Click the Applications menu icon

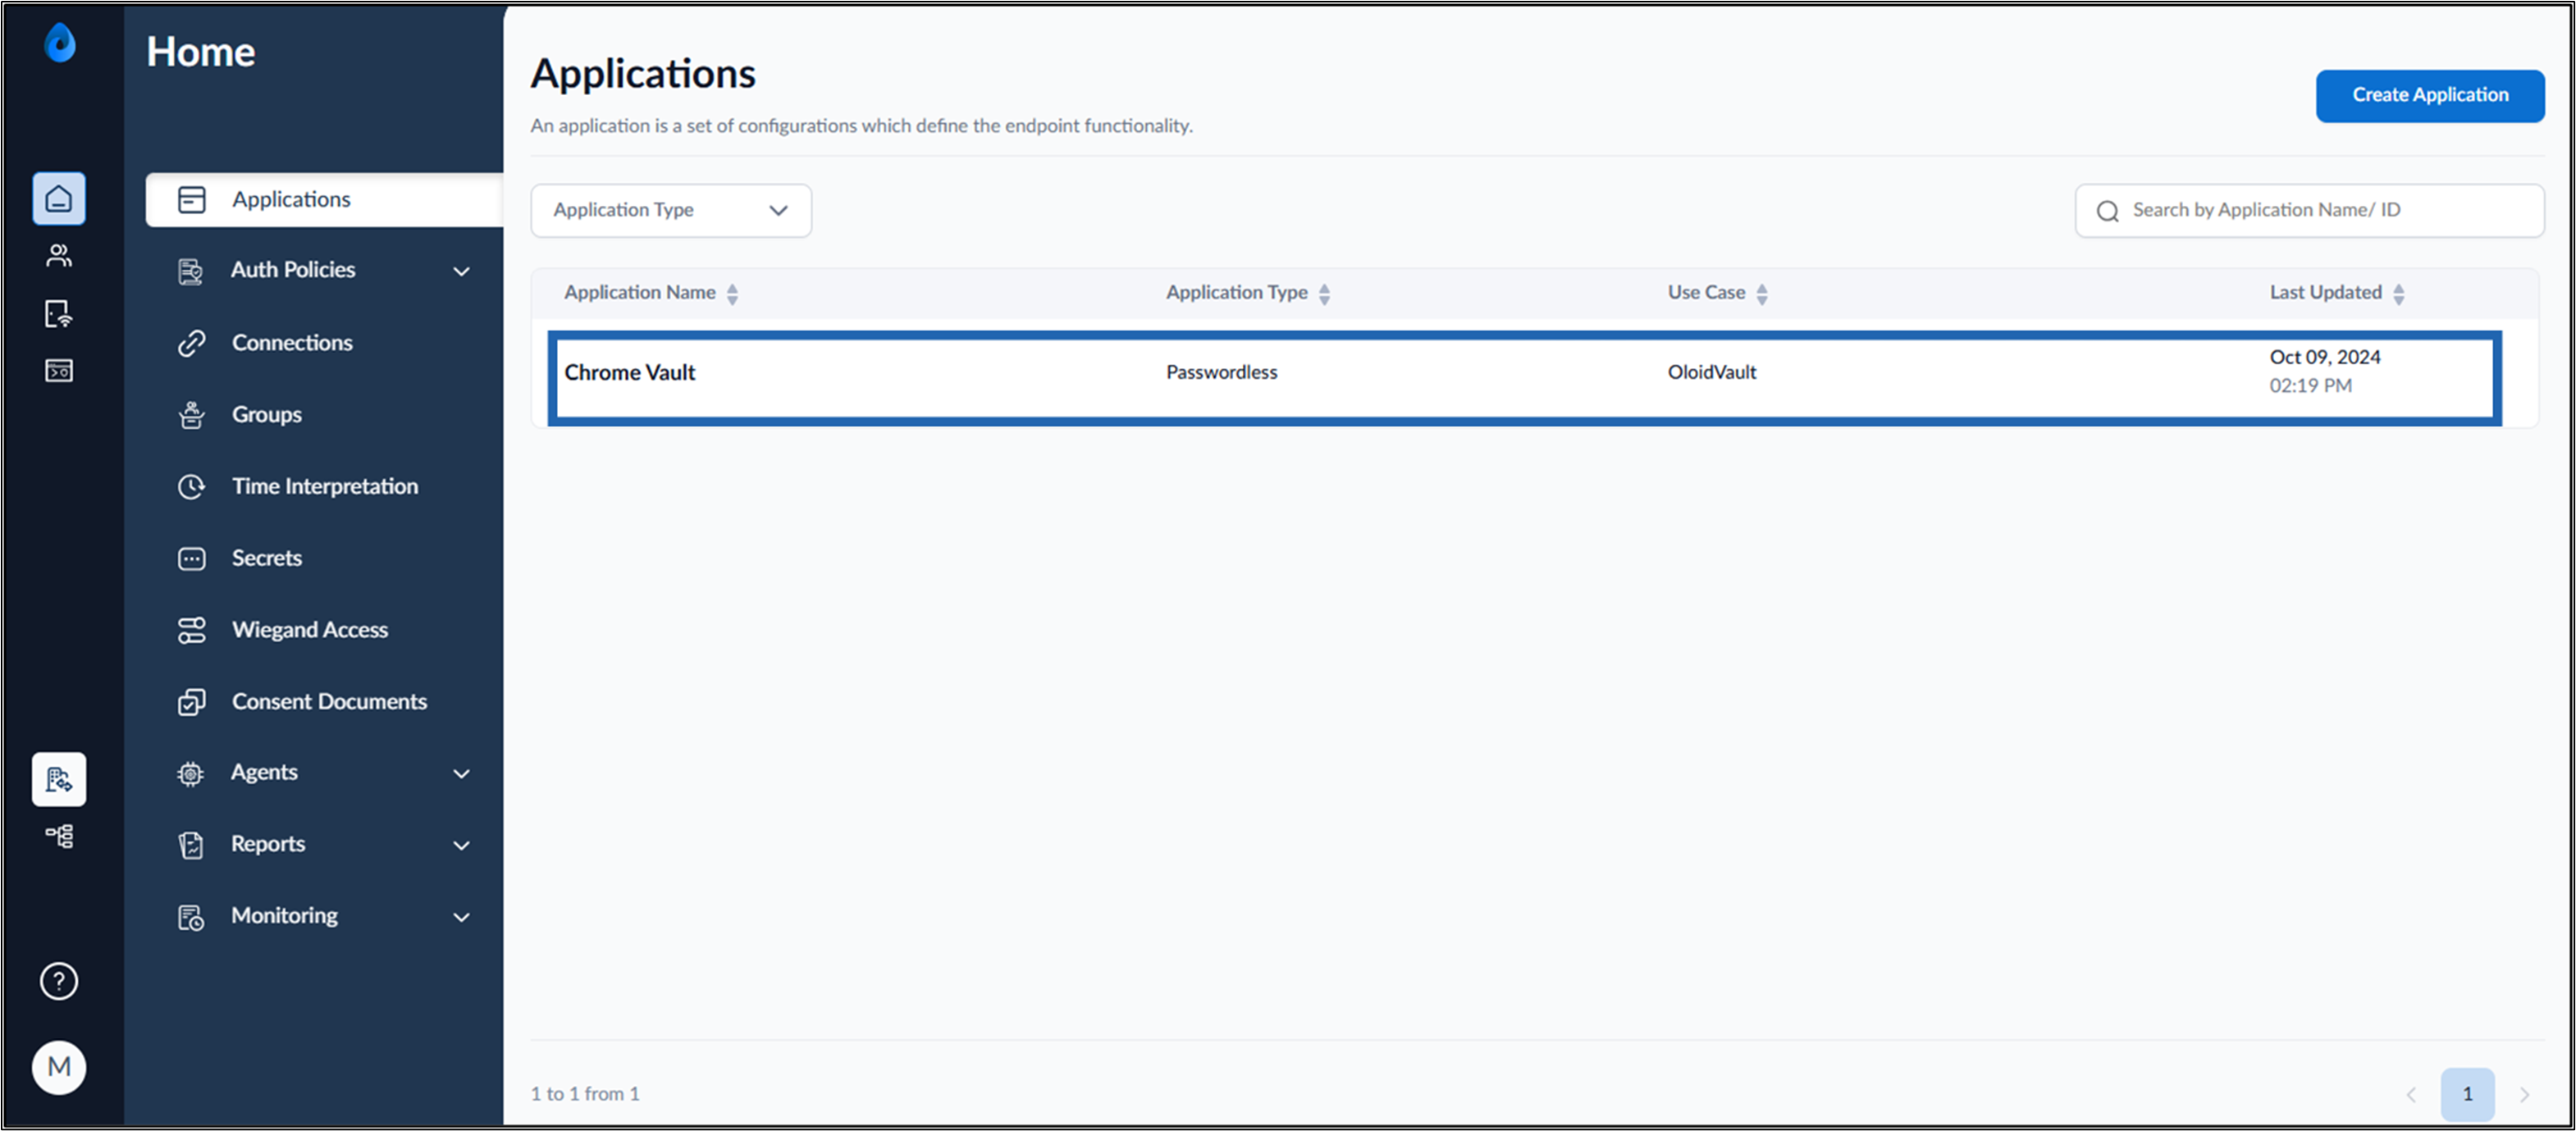(191, 200)
